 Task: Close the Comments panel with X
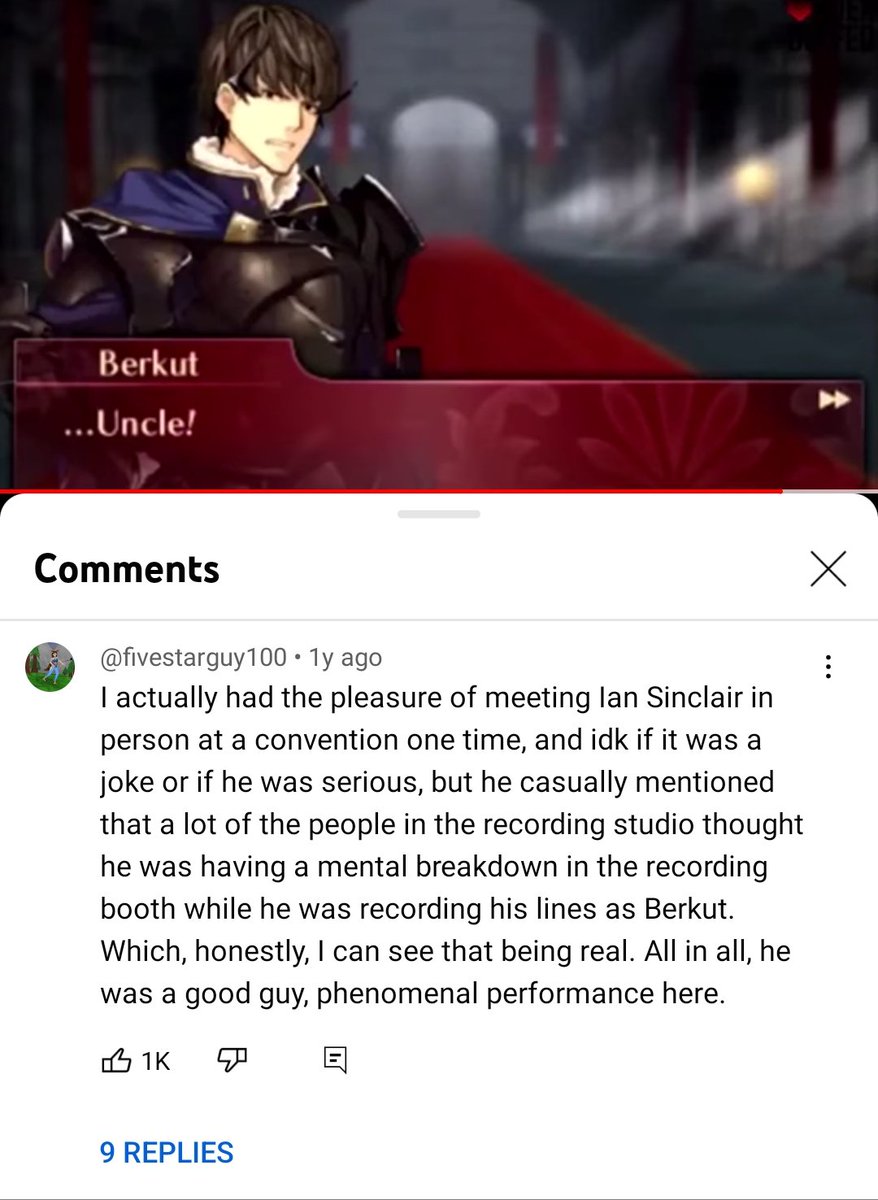[828, 569]
